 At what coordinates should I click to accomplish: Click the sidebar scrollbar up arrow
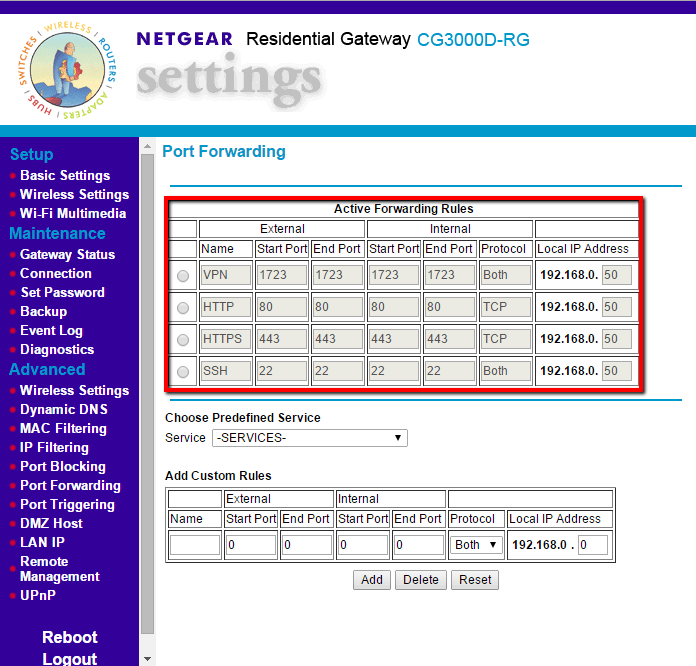pyautogui.click(x=148, y=146)
